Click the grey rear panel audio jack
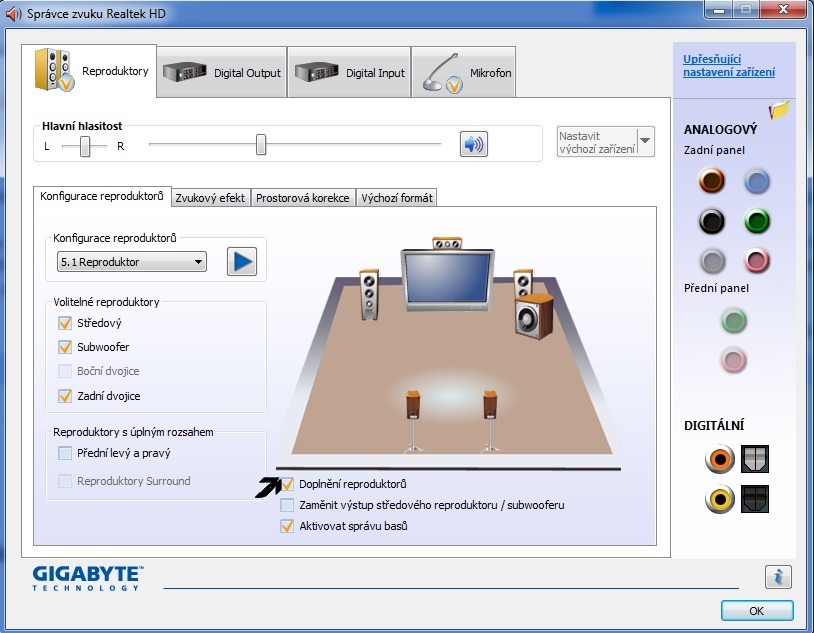Viewport: 814px width, 633px height. [x=712, y=261]
